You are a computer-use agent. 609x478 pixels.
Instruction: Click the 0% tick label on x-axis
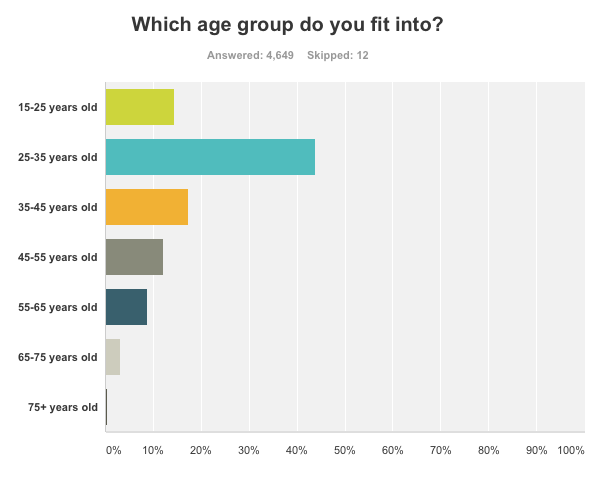[x=113, y=451]
